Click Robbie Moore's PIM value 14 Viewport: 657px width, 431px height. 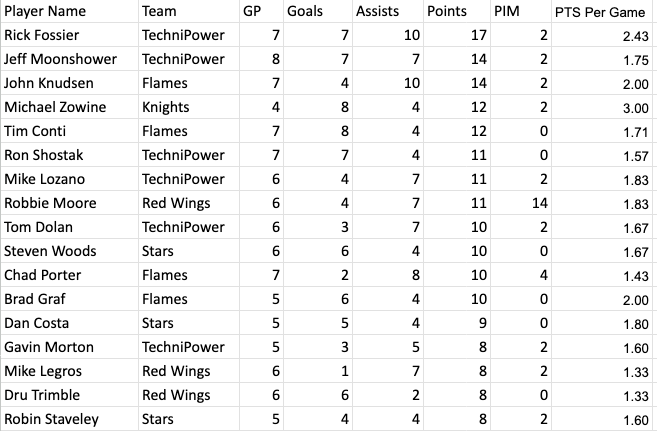[521, 203]
